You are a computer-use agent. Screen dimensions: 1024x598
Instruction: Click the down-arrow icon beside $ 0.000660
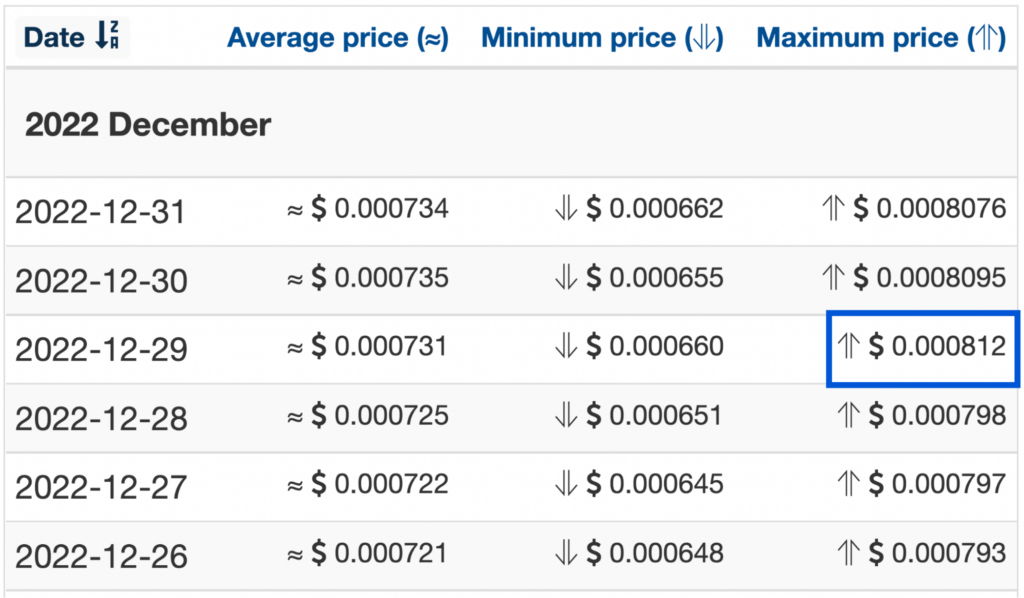pyautogui.click(x=566, y=346)
